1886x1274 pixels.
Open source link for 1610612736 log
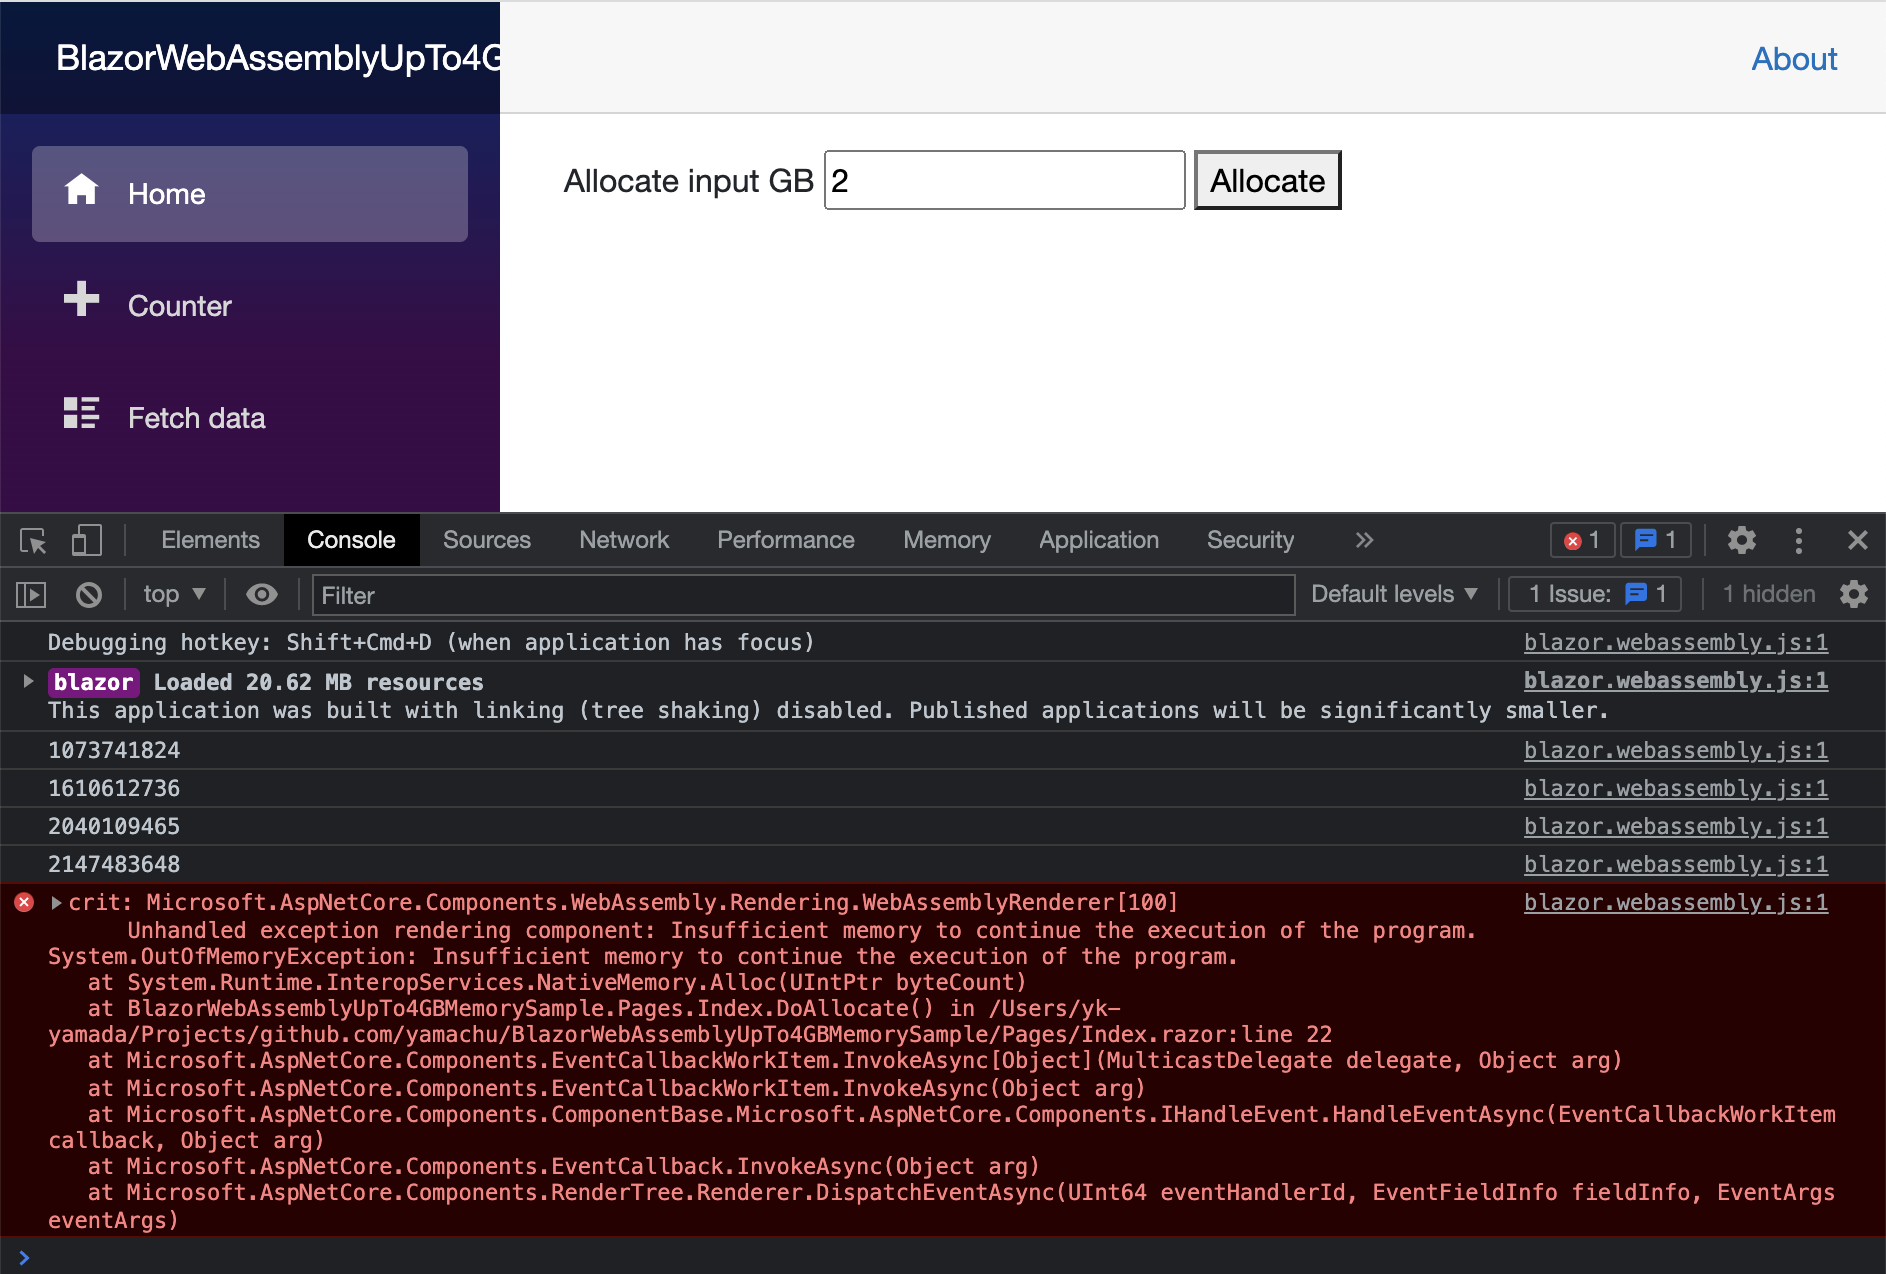(x=1676, y=788)
